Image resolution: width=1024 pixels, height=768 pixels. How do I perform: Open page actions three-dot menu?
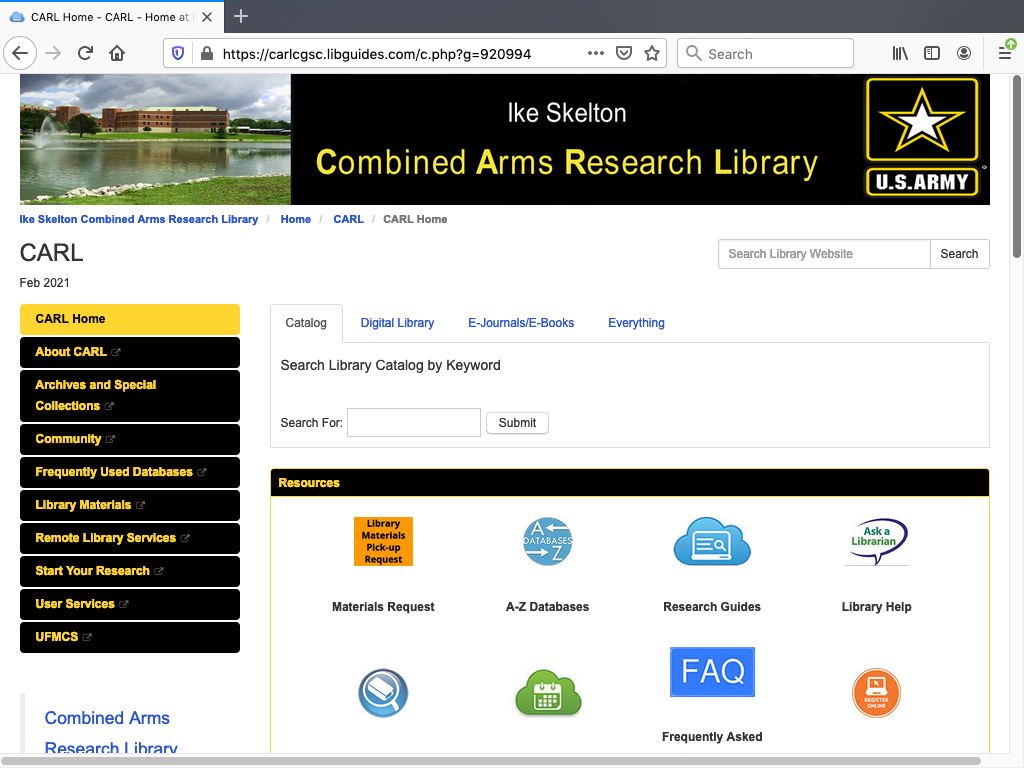click(x=596, y=54)
